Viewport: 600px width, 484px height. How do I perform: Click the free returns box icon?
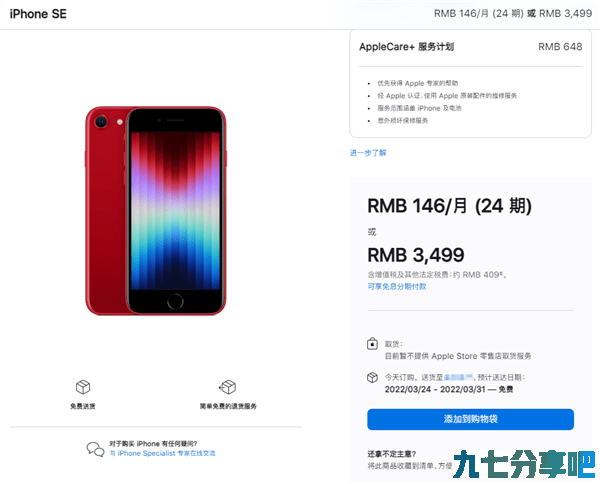(x=228, y=387)
